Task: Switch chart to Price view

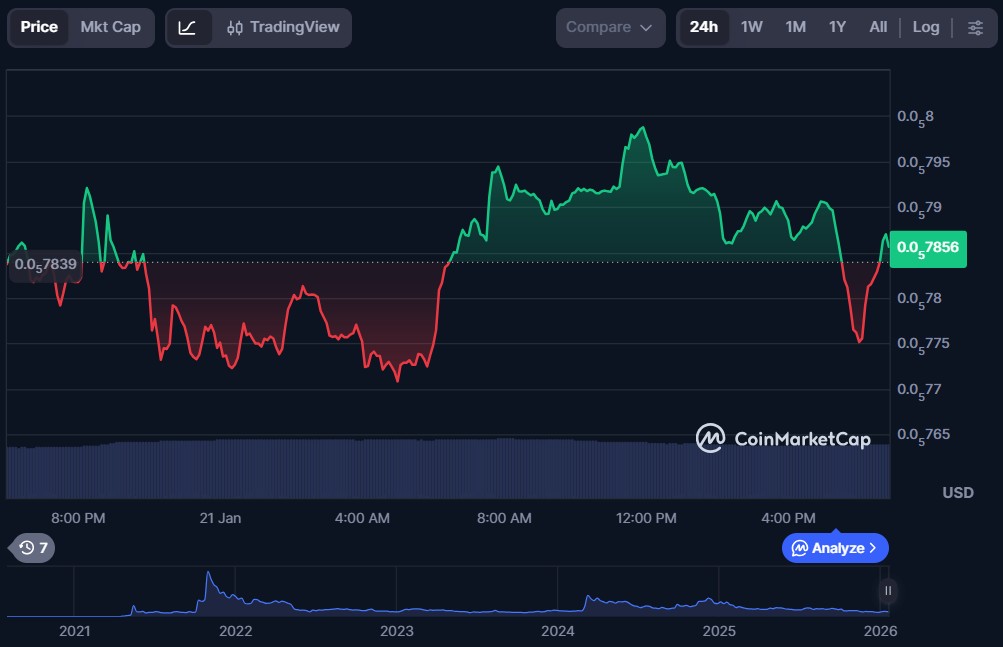Action: (x=39, y=27)
